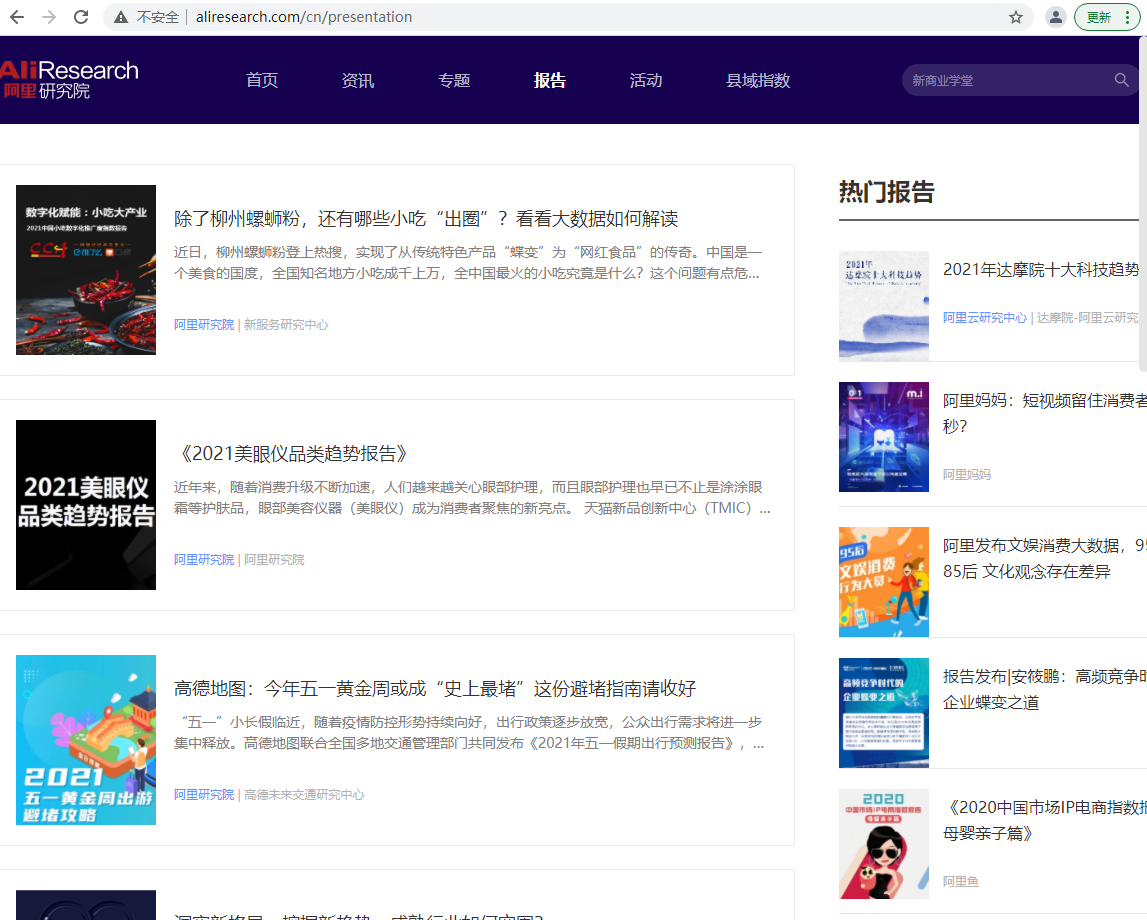Click the AliResearch logo
This screenshot has height=920, width=1147.
69,80
